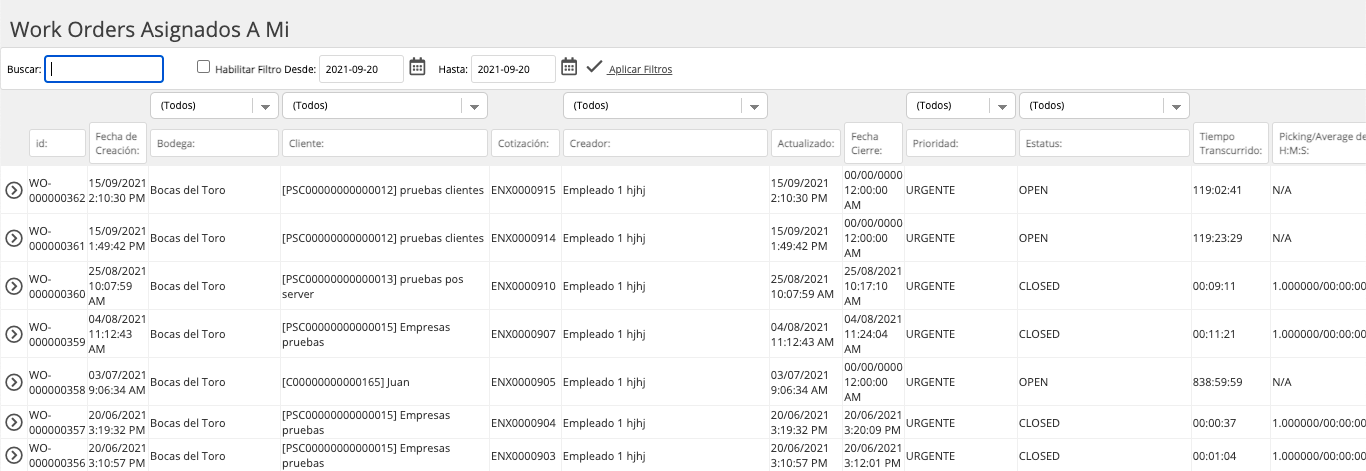
Task: Open the Creador (Todos) dropdown
Action: click(x=665, y=105)
